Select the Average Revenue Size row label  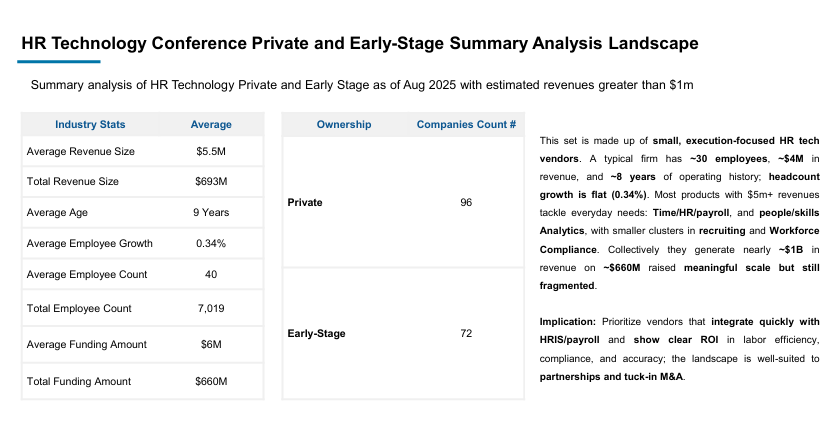[81, 152]
